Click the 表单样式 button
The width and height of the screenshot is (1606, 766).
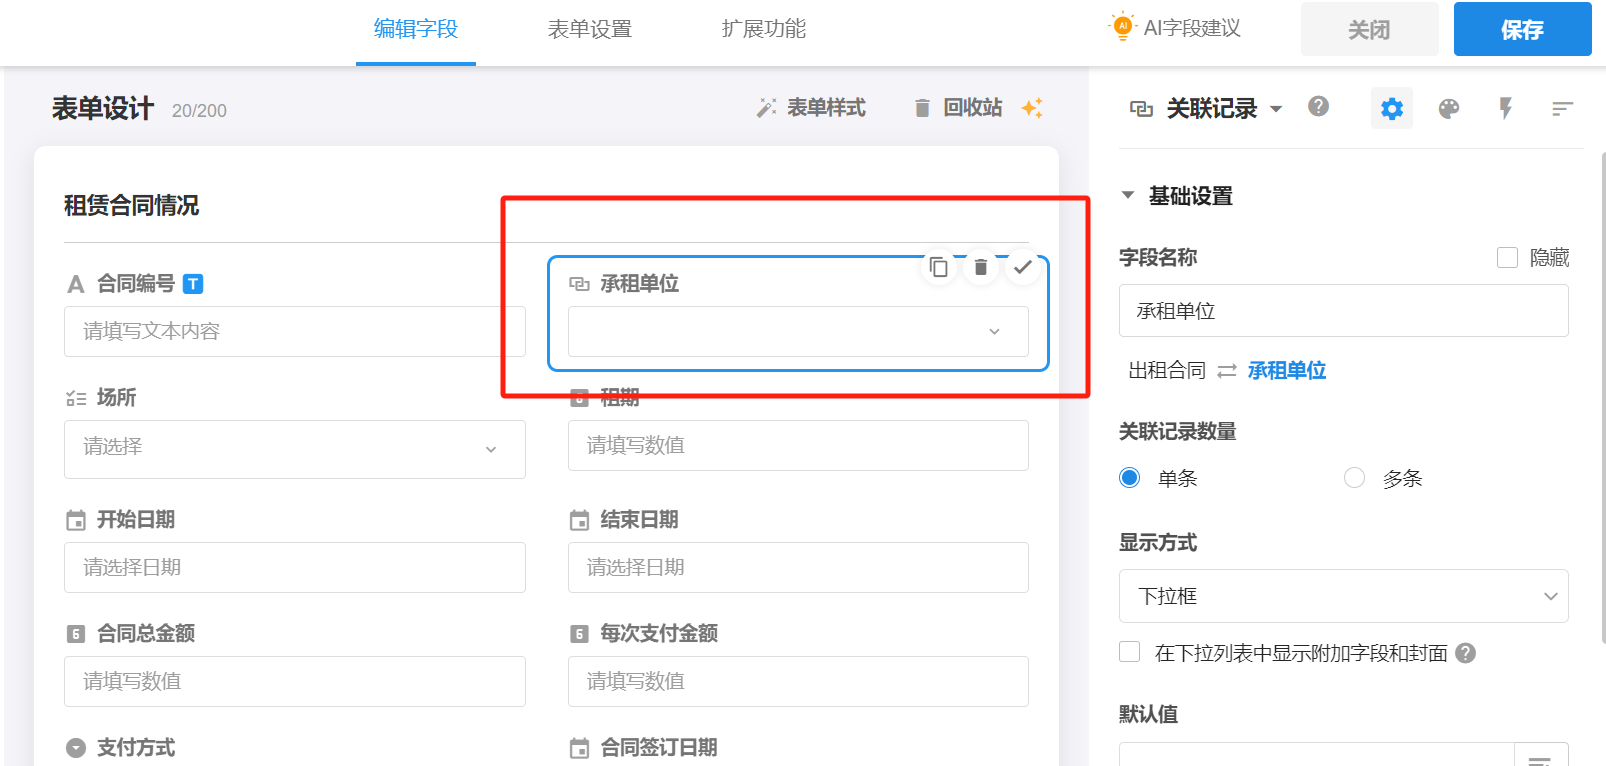[811, 108]
